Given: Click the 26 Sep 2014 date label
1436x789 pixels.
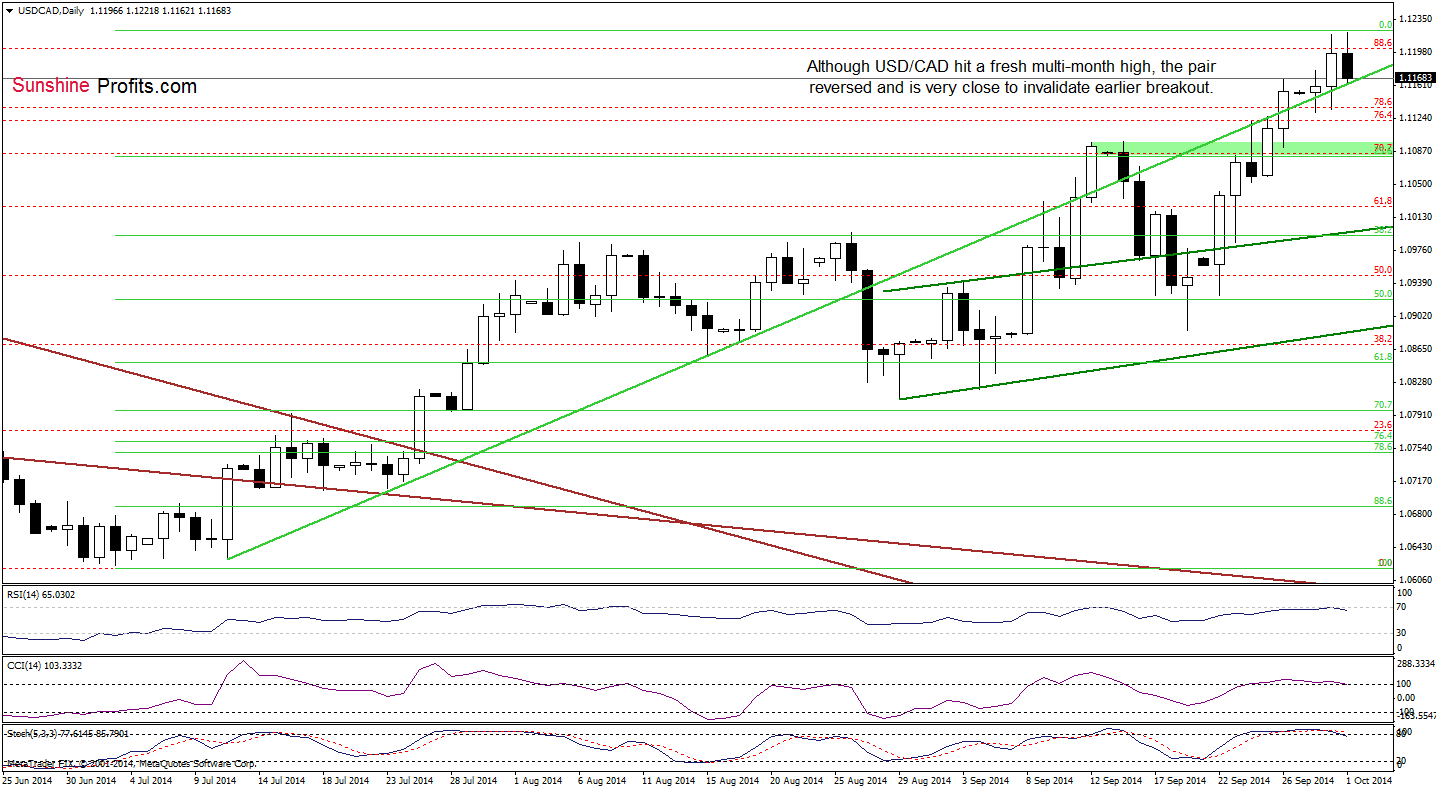Looking at the screenshot, I should pyautogui.click(x=1307, y=780).
